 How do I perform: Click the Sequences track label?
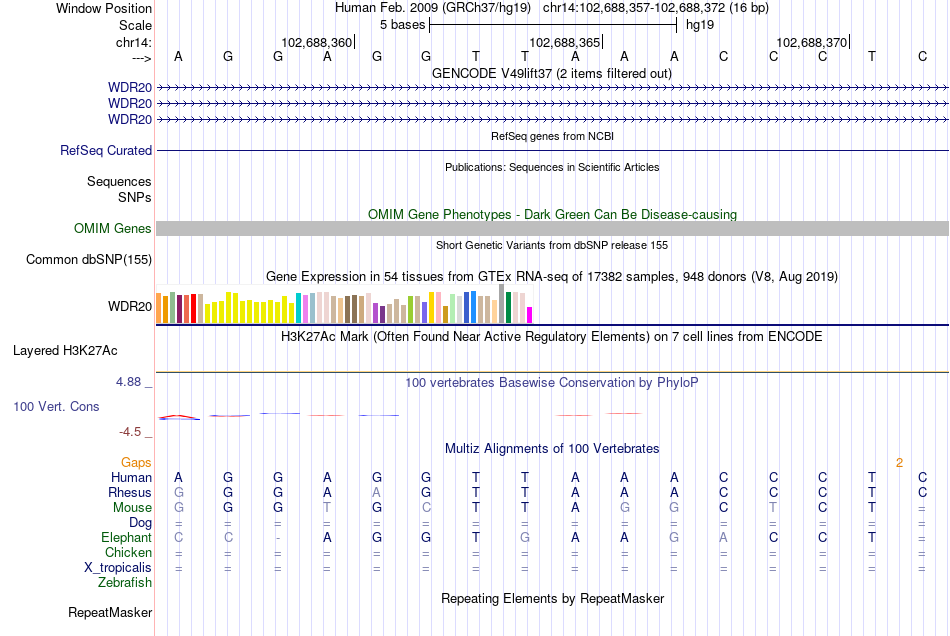click(x=119, y=181)
